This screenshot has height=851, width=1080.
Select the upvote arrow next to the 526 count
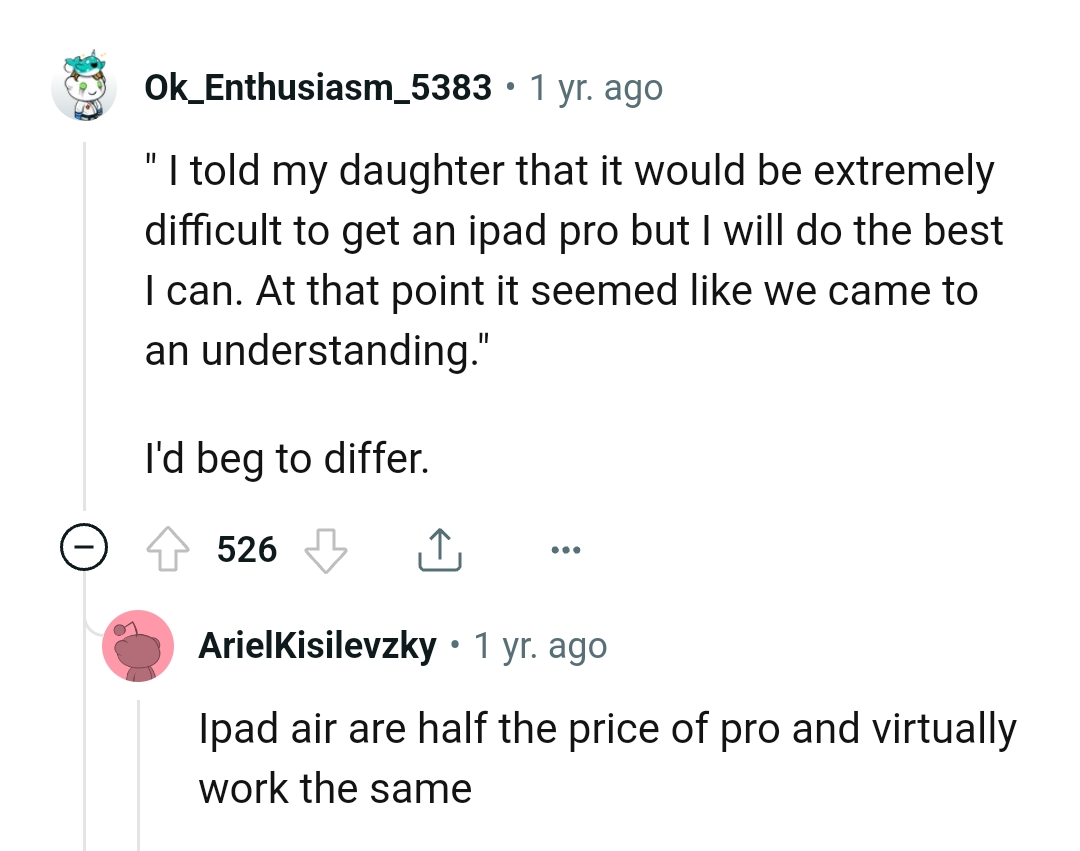pos(168,548)
